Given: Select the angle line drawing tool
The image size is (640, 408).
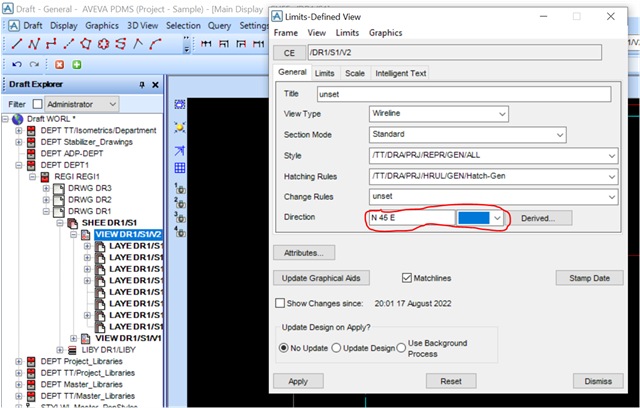Looking at the screenshot, I should pyautogui.click(x=138, y=44).
